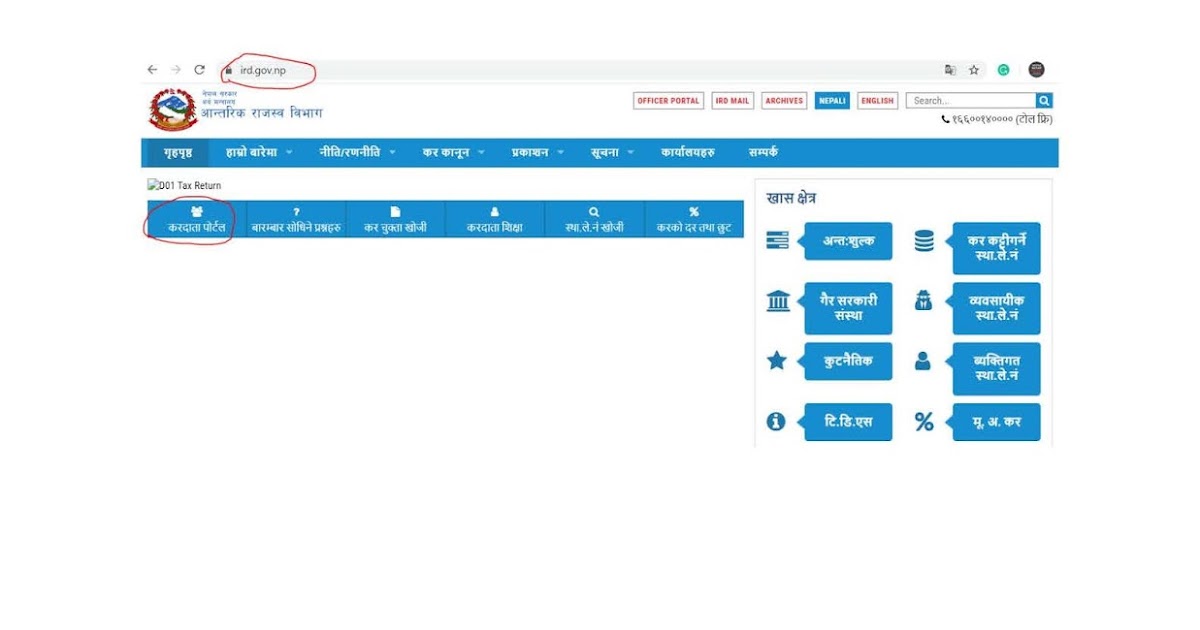This screenshot has height=630, width=1200.
Task: Open कर चुक्ता खोजी tab
Action: [395, 219]
